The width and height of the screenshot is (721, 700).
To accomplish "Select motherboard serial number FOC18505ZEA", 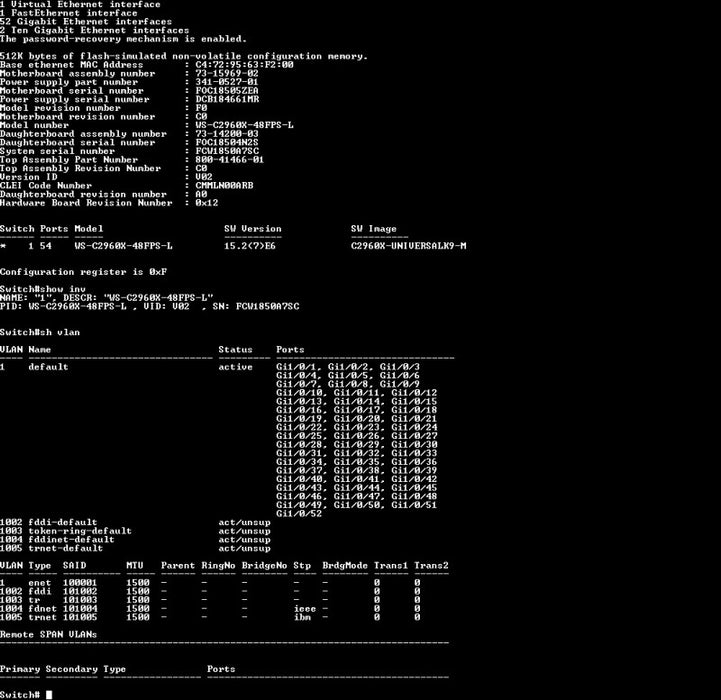I will 227,91.
